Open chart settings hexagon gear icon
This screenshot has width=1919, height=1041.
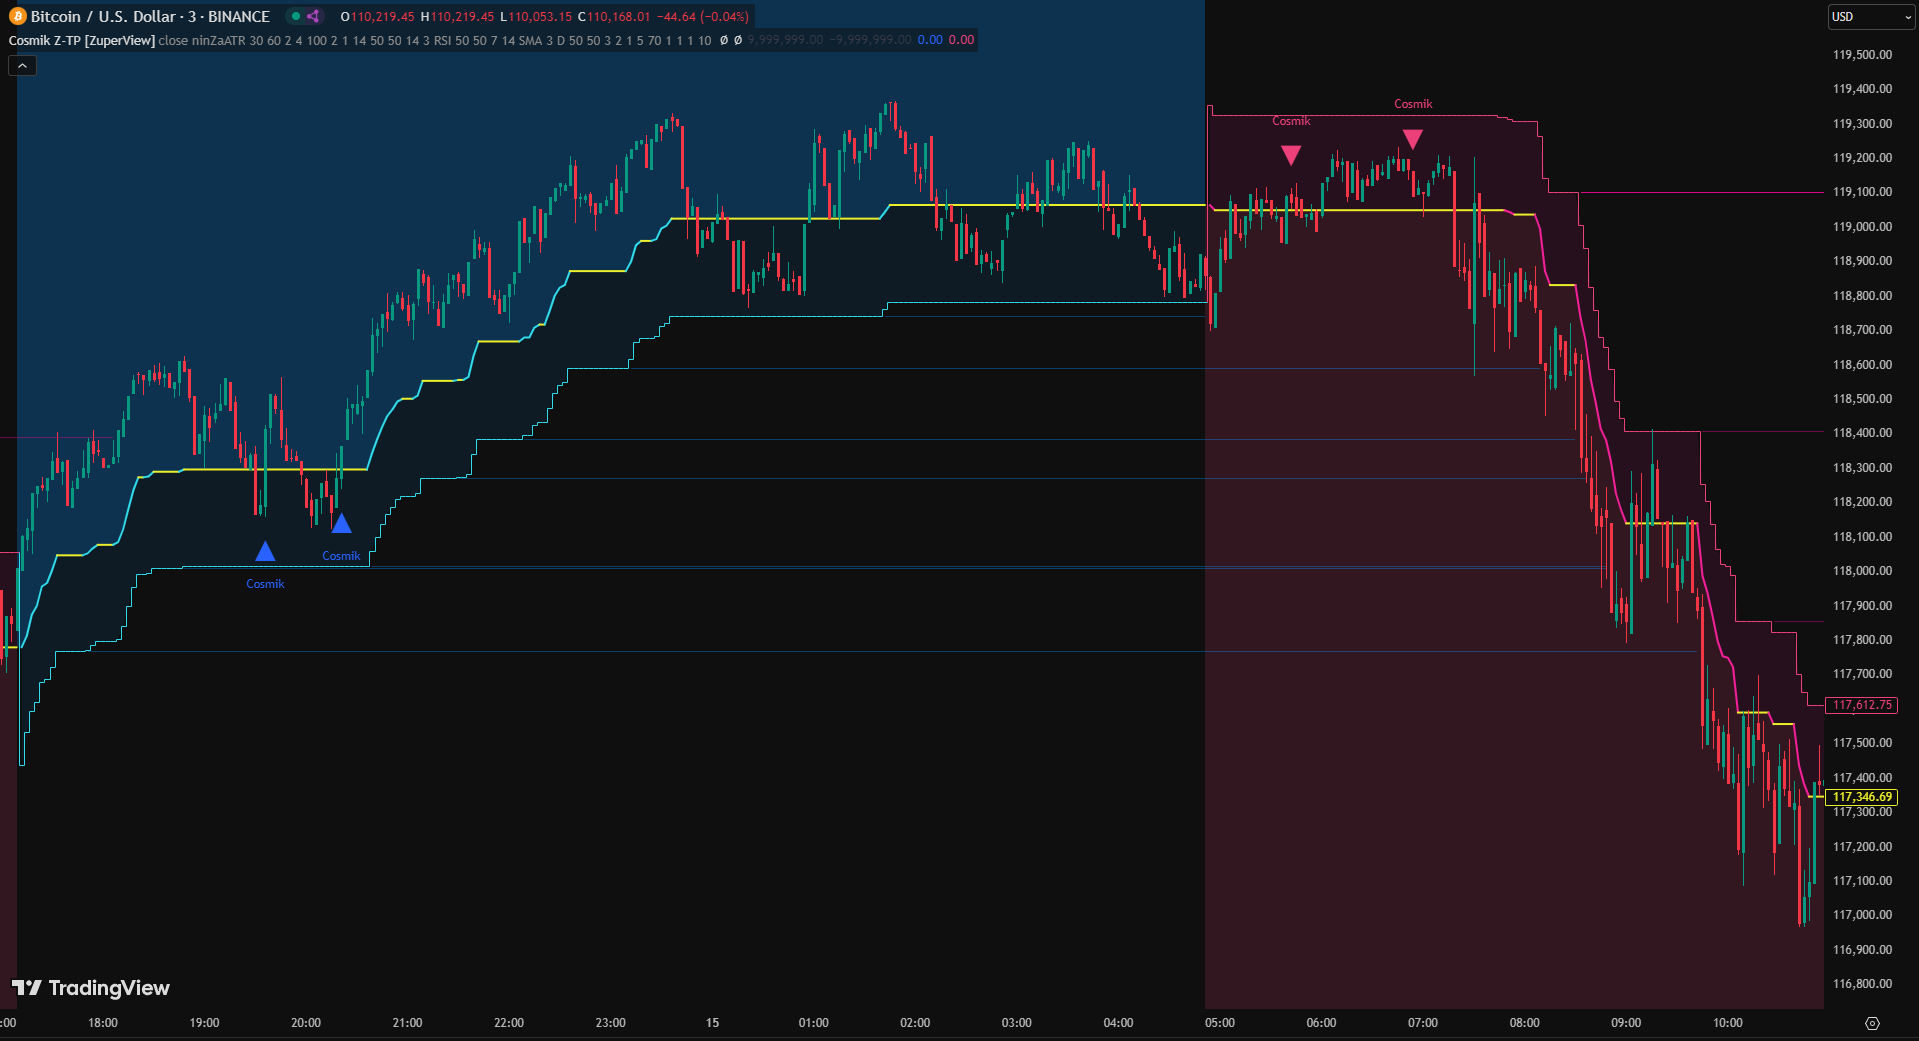1872,1023
